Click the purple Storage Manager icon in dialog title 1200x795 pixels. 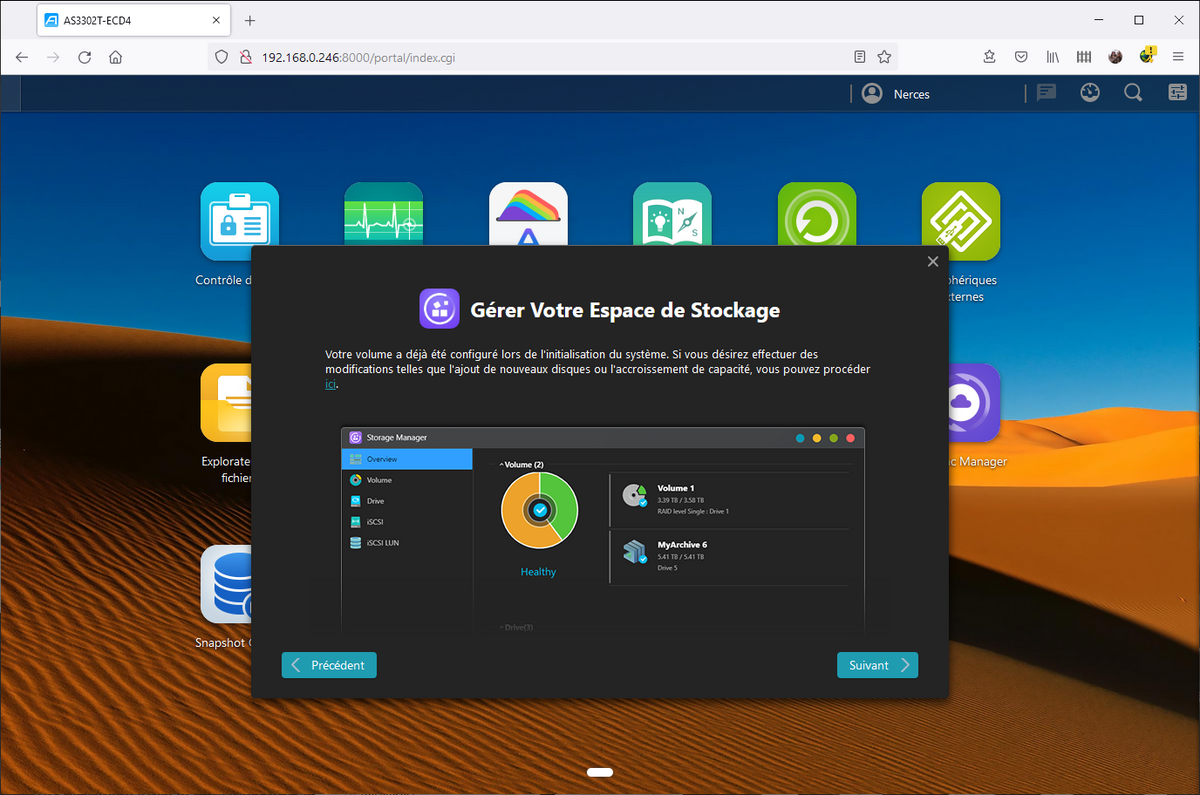439,309
